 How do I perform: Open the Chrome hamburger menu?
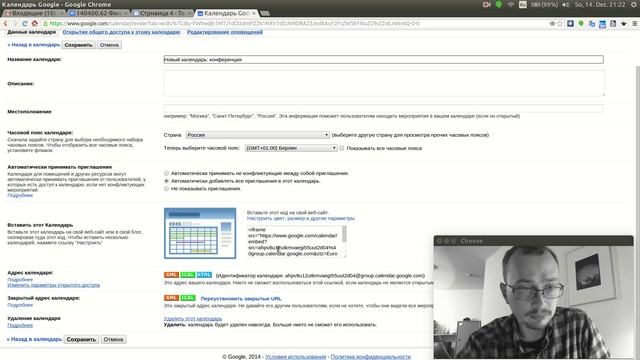635,24
